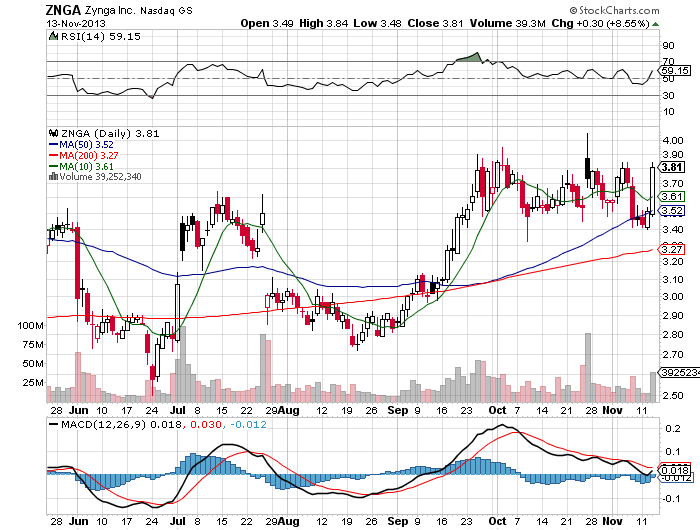
Task: Click the Low 3.48 value in the header
Action: (x=377, y=23)
